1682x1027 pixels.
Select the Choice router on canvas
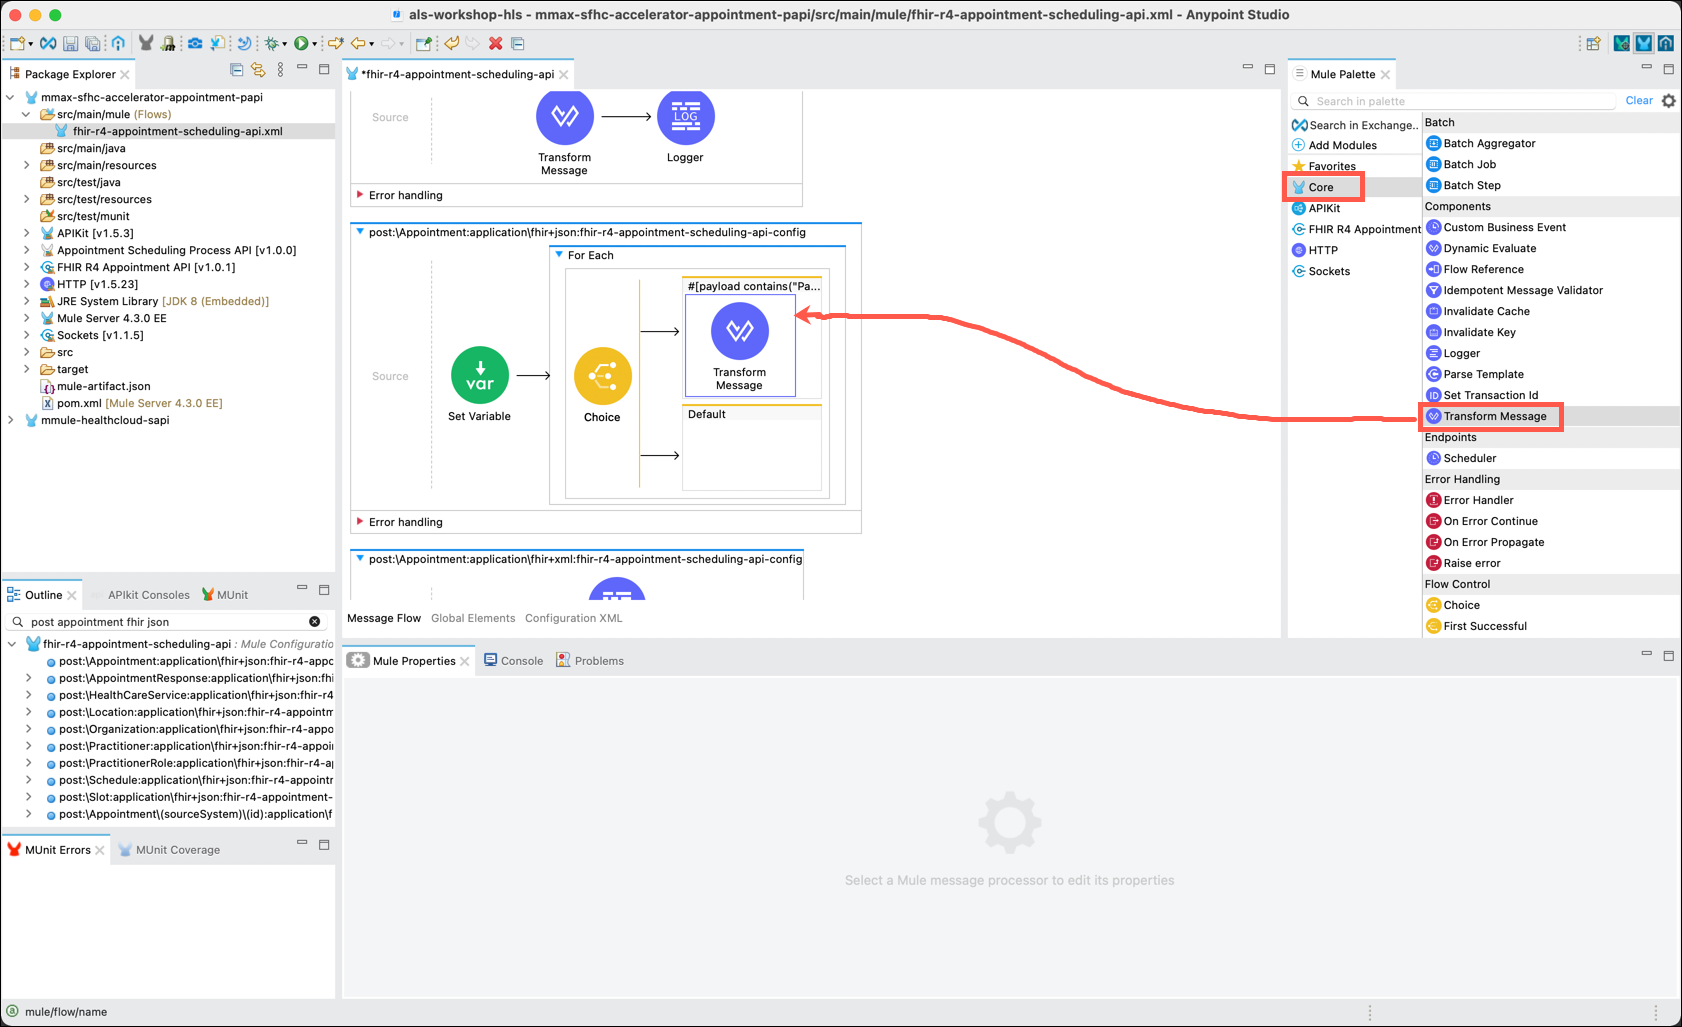tap(602, 385)
